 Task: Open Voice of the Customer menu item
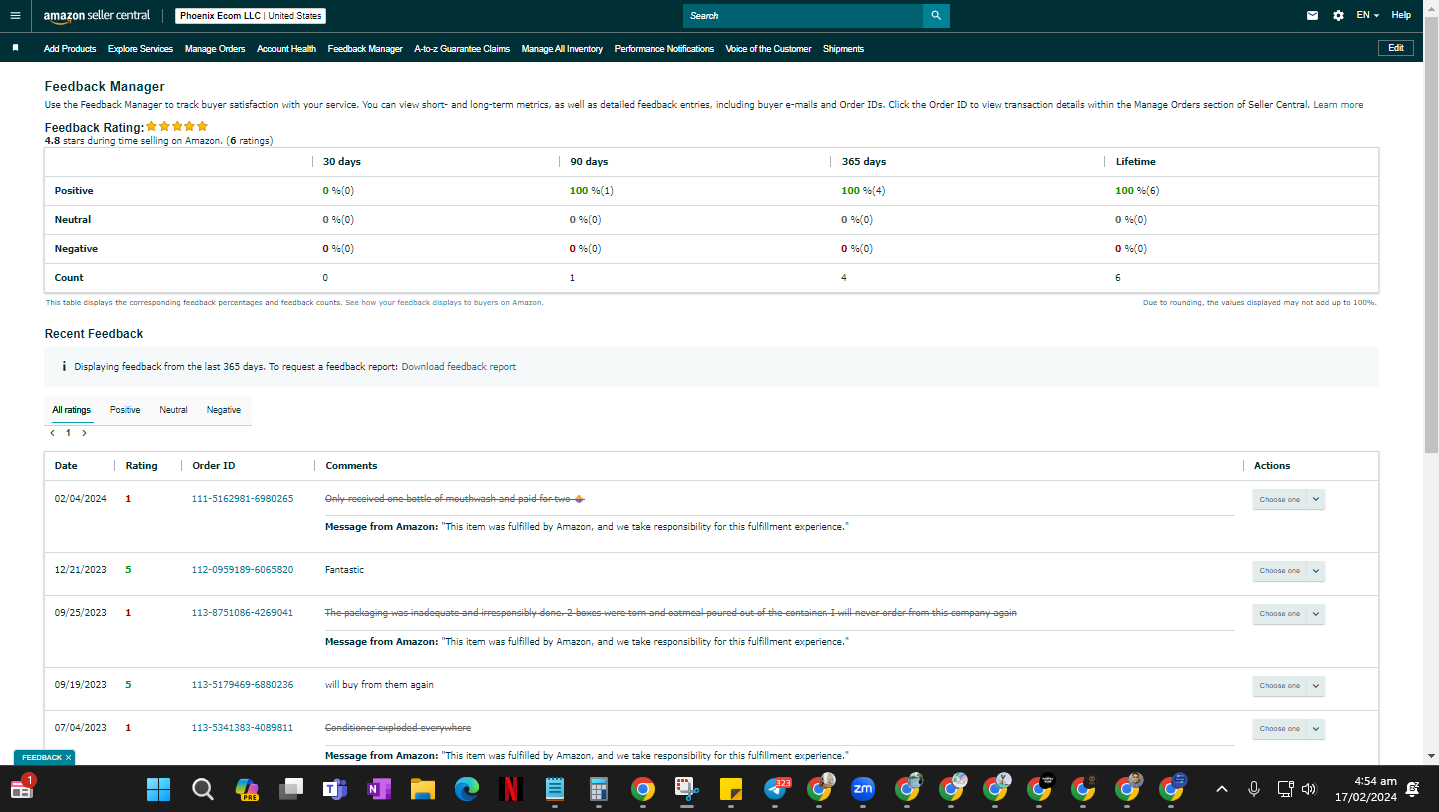click(x=768, y=49)
